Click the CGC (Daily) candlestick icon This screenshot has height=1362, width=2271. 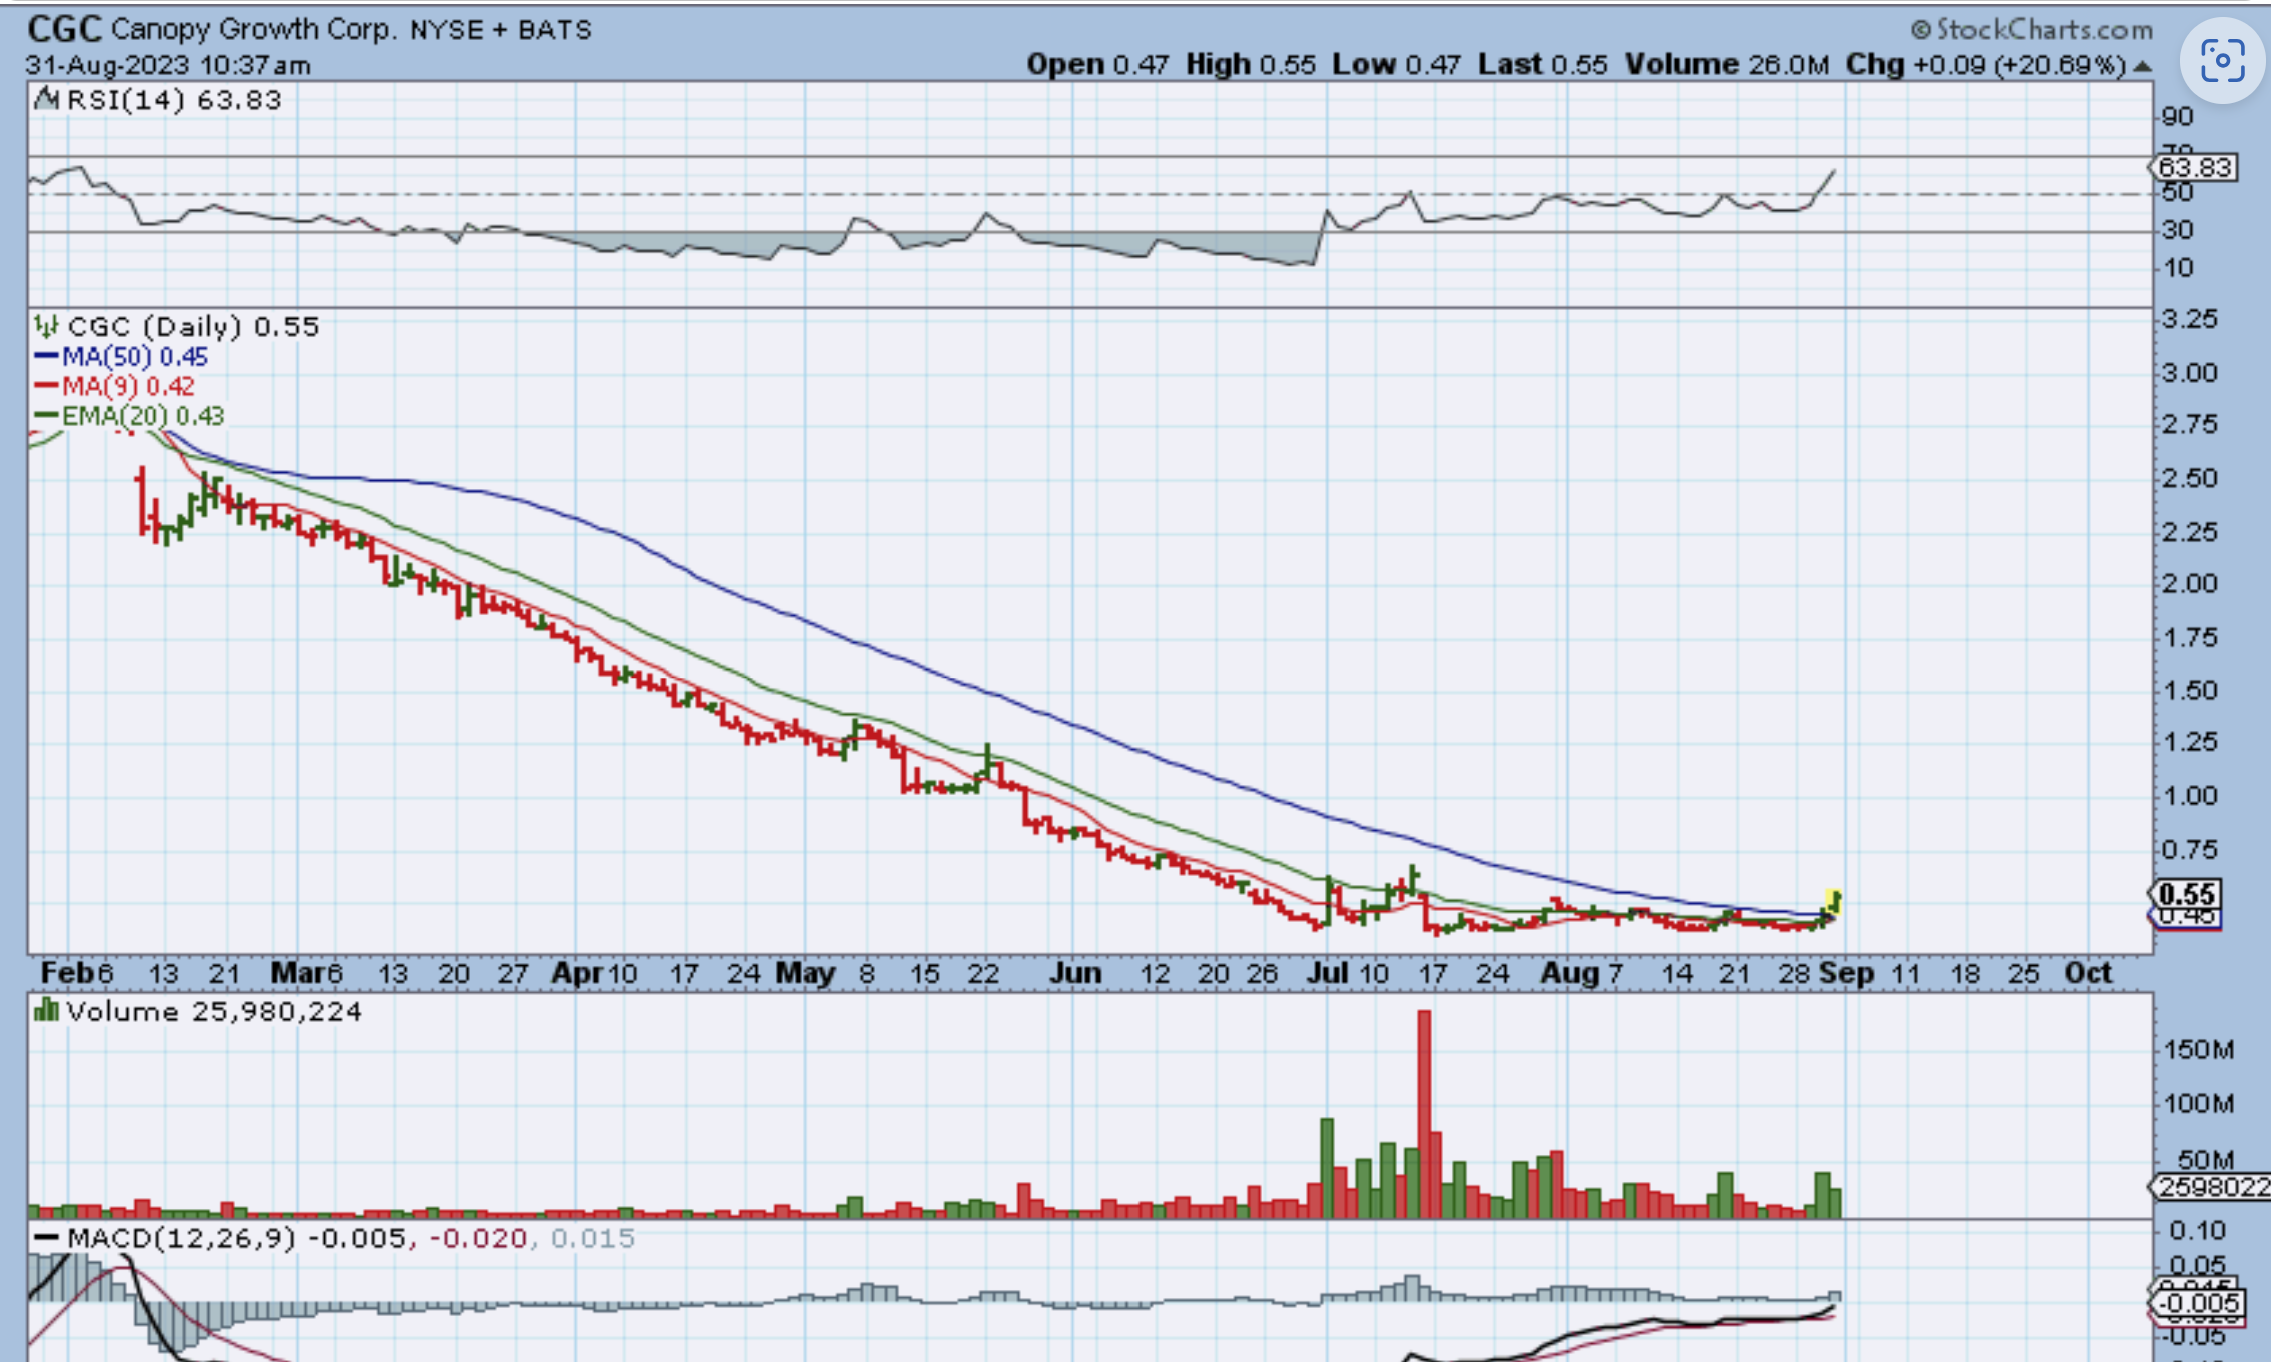(46, 326)
